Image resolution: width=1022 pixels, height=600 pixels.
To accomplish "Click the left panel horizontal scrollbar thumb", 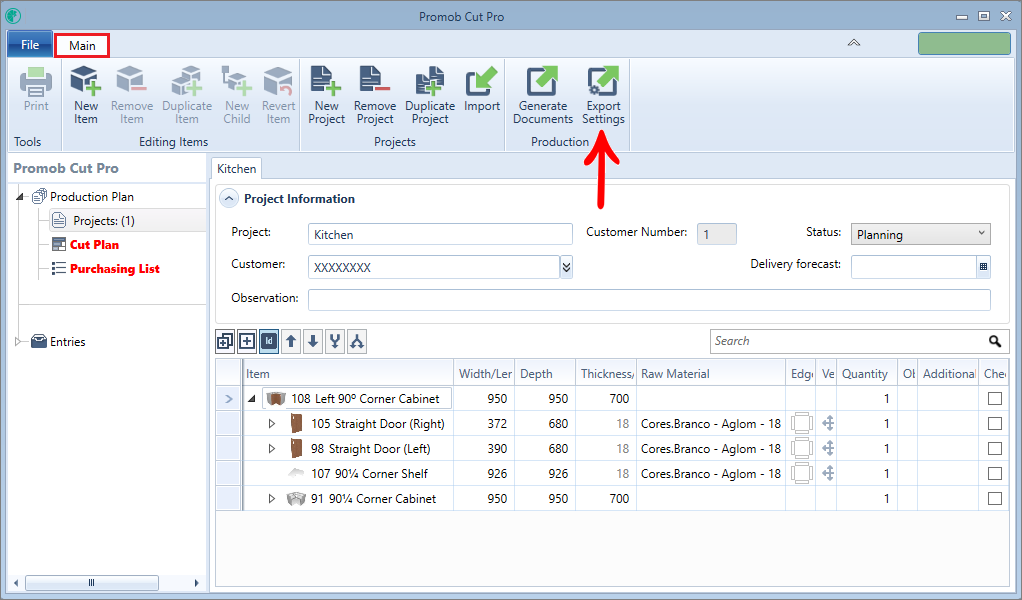I will [91, 582].
